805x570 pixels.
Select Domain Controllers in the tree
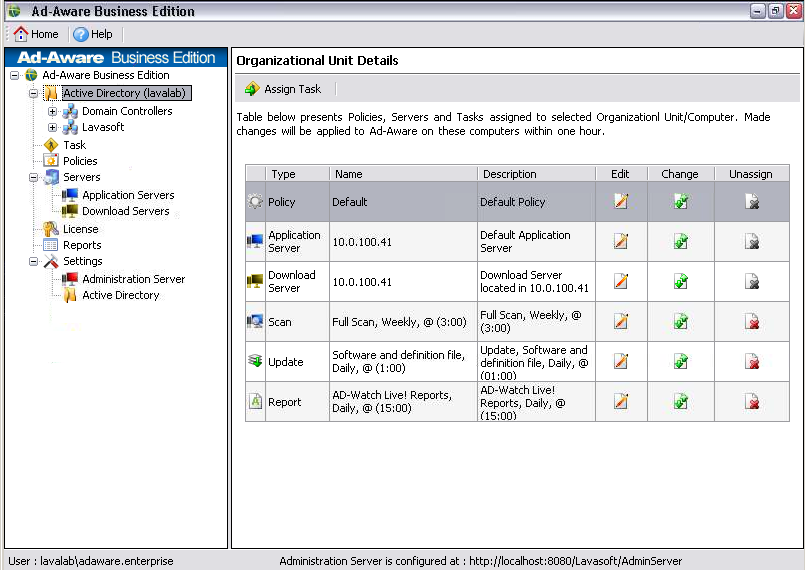click(x=127, y=111)
